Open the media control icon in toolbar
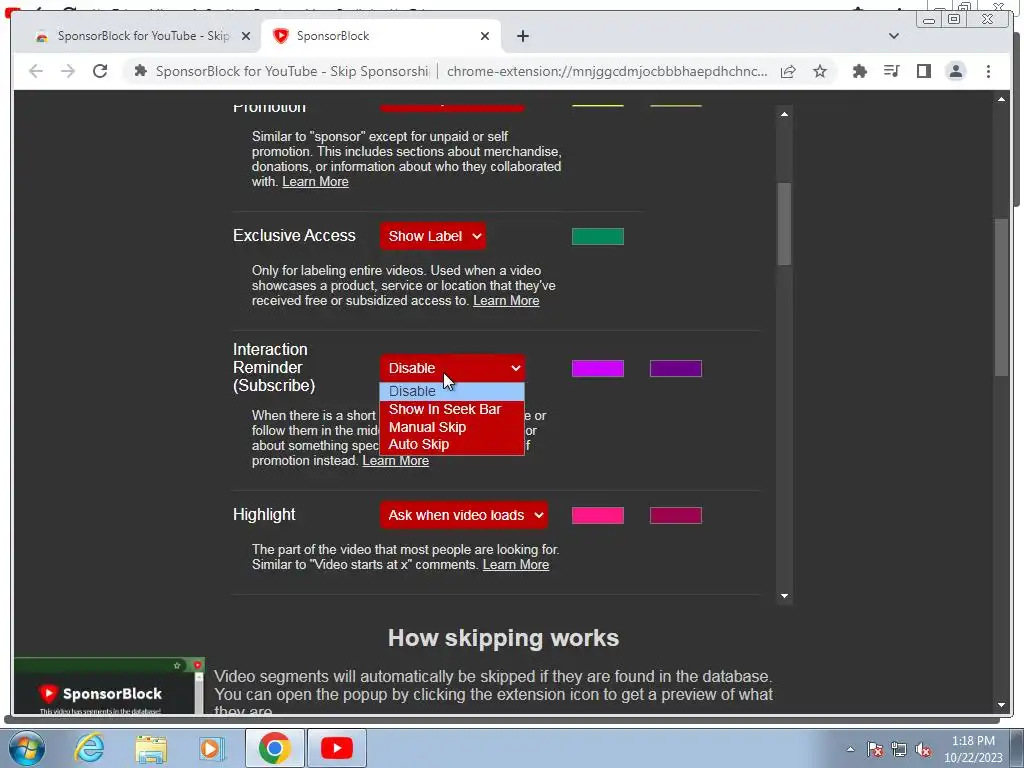This screenshot has width=1024, height=768. 891,71
